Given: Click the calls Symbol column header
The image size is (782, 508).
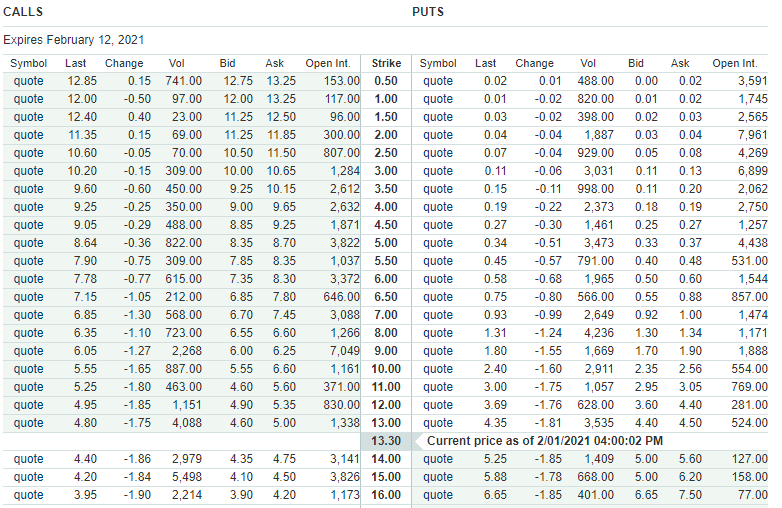Looking at the screenshot, I should pos(28,63).
